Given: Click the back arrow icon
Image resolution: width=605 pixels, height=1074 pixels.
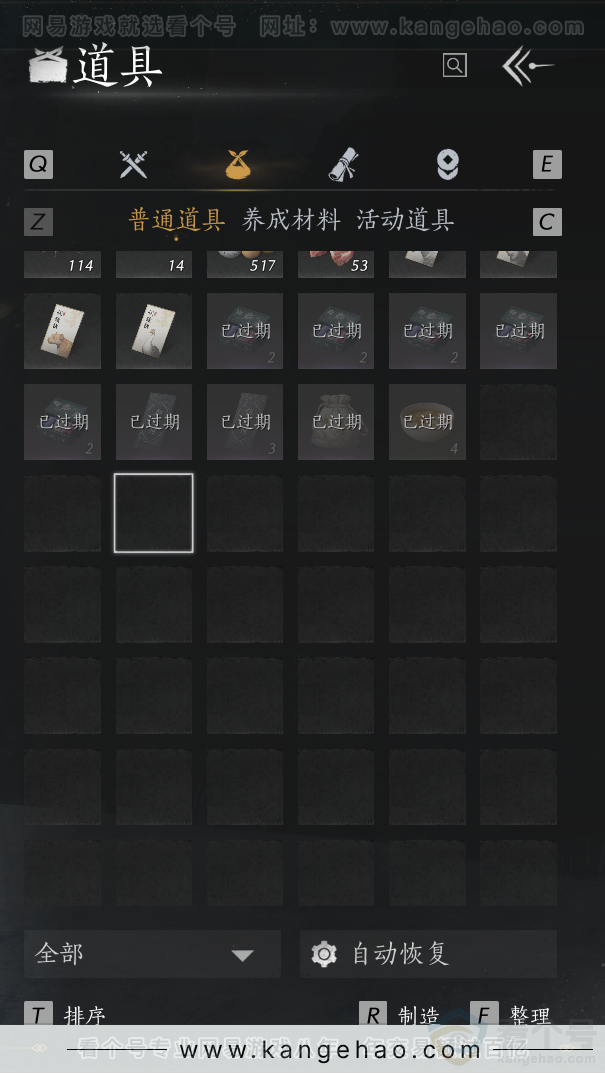Looking at the screenshot, I should (528, 66).
